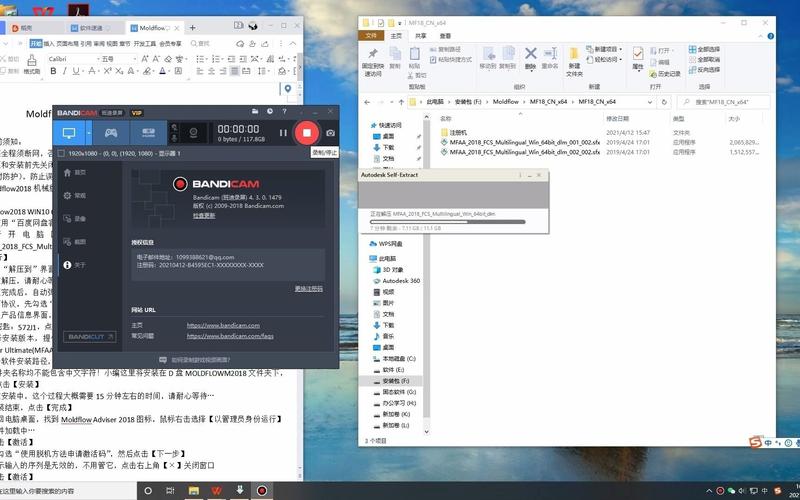
Task: Open https://www.bandicam.com/faqs link
Action: coord(230,336)
